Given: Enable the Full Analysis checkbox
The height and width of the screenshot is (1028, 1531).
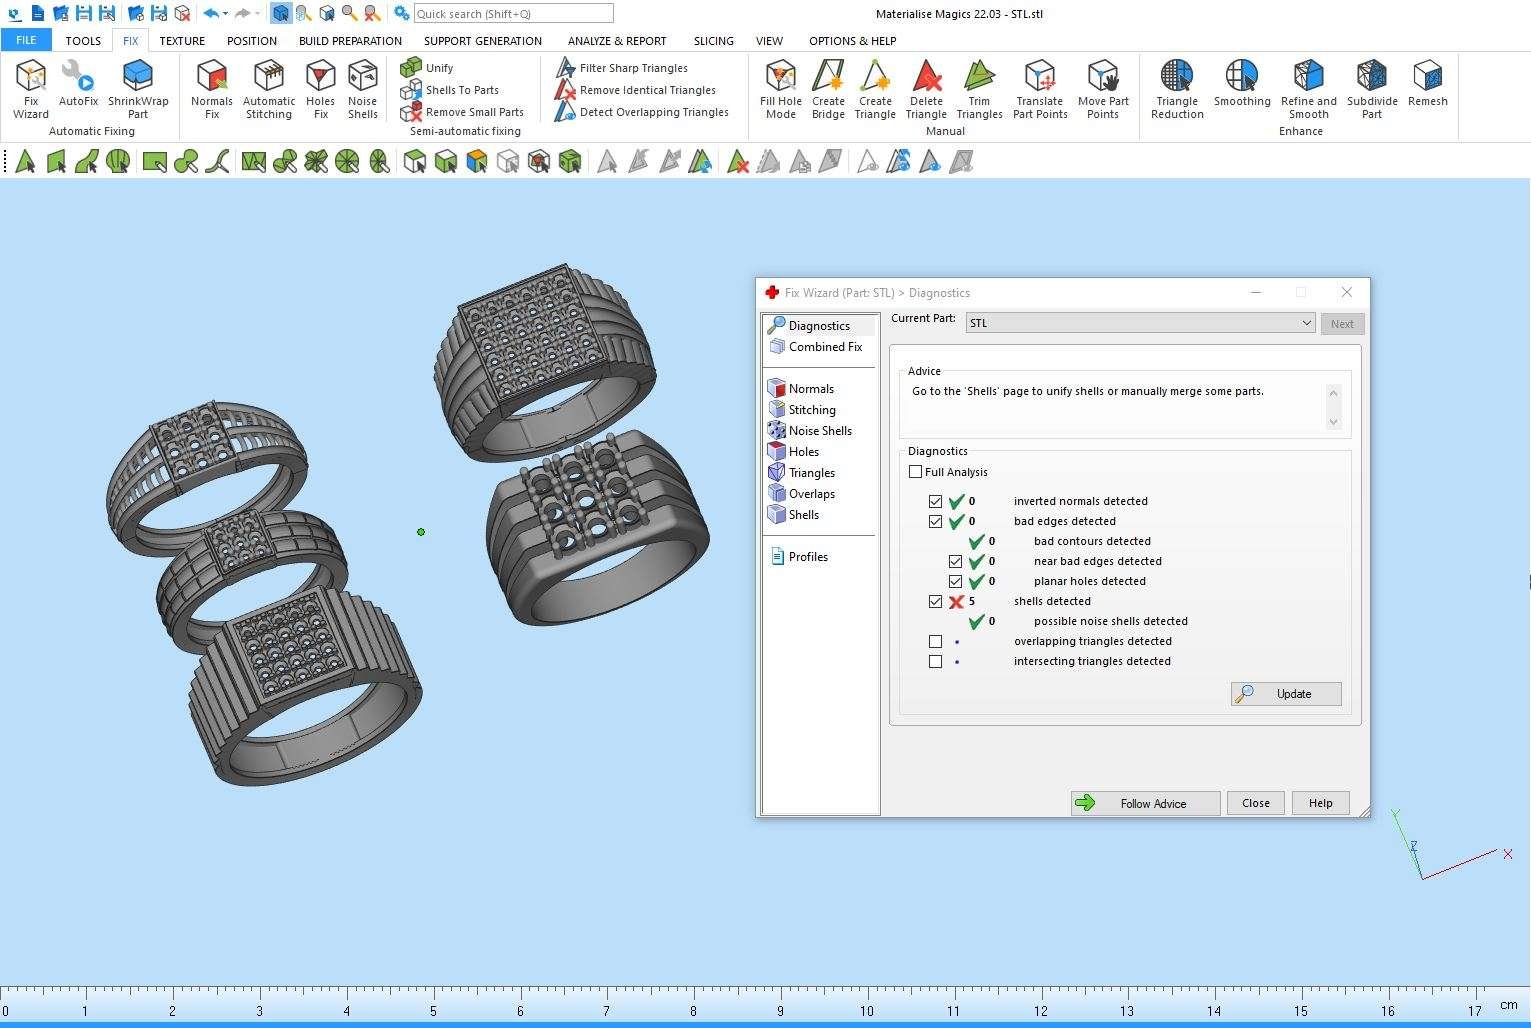Looking at the screenshot, I should point(915,472).
